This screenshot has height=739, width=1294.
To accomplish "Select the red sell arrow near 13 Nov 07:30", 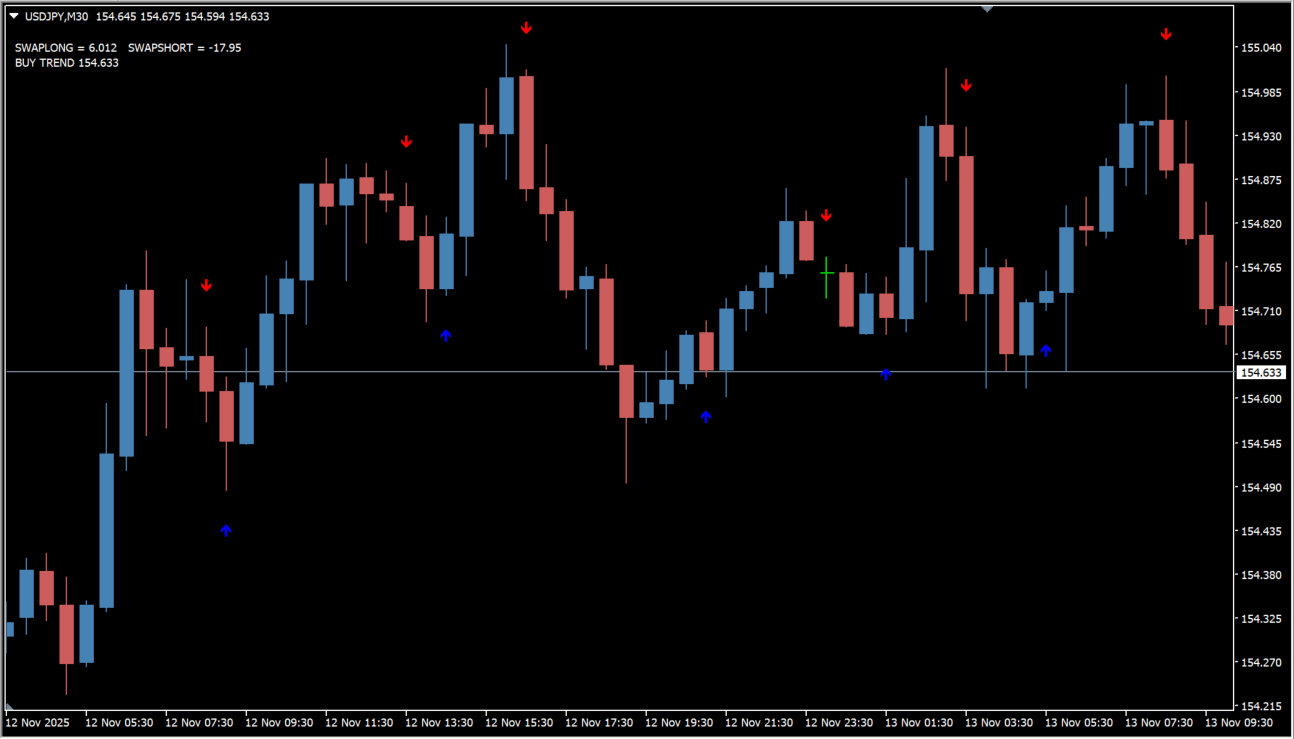I will tap(1166, 34).
